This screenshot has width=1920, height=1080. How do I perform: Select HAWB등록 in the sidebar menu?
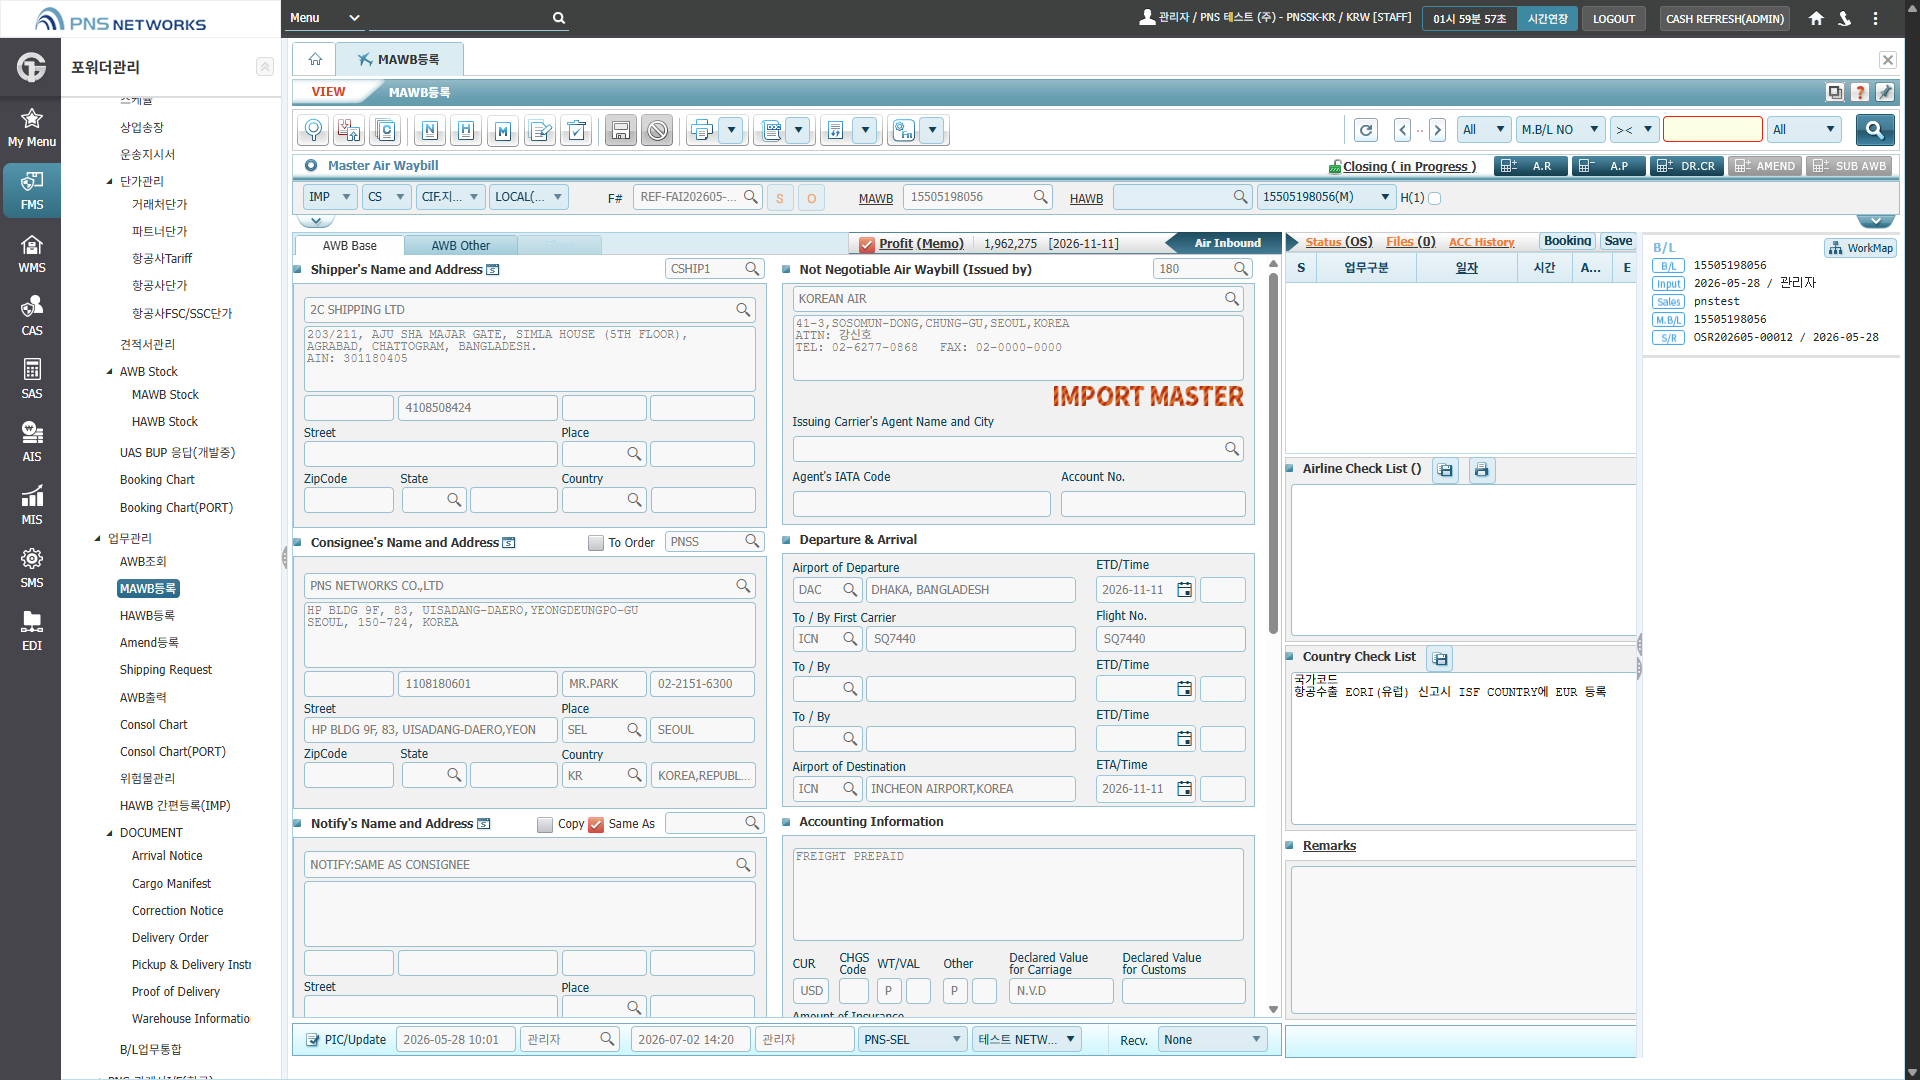pos(147,616)
